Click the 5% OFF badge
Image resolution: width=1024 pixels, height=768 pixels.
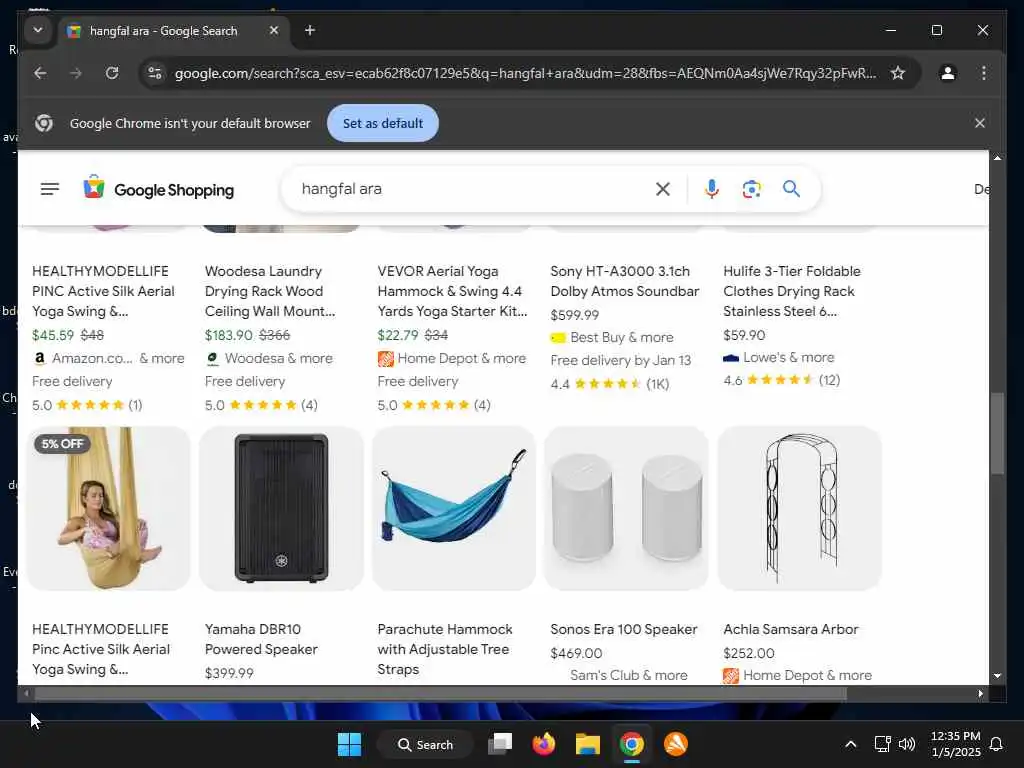(x=62, y=444)
